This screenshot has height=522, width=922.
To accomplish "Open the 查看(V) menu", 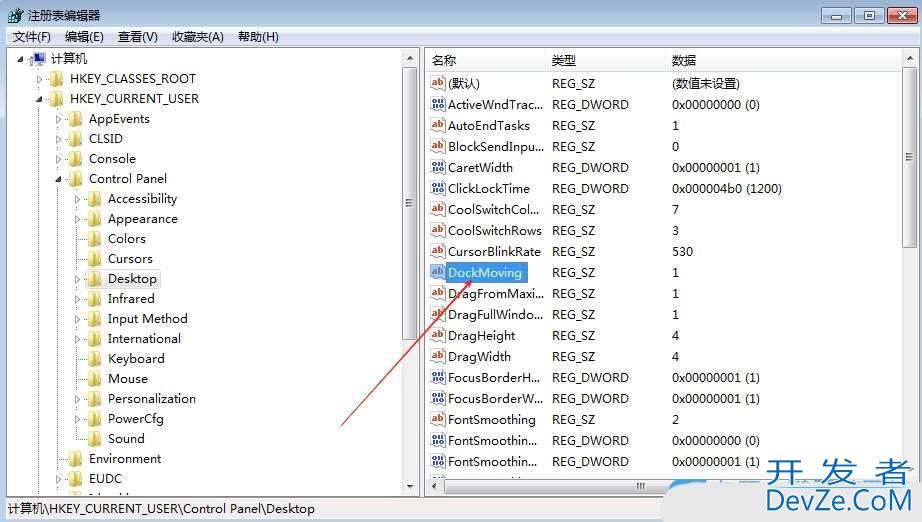I will (x=138, y=36).
